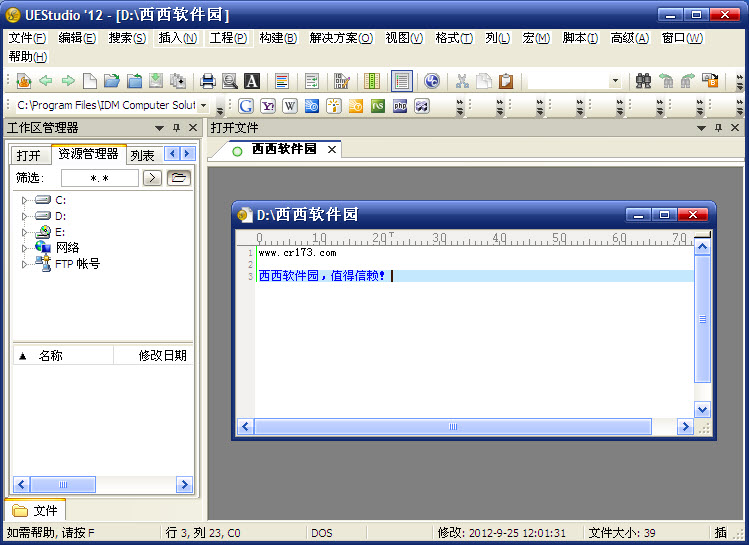Click the editor horizontal scrollbar thumb
This screenshot has width=749, height=545.
click(453, 427)
